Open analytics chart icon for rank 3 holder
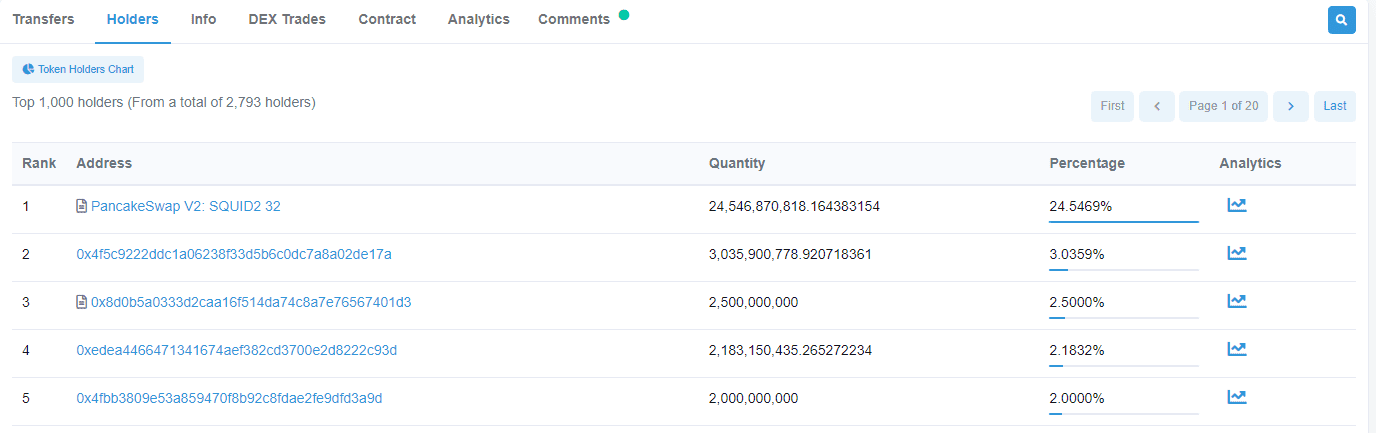Screen dimensions: 1376x433 click(x=1237, y=301)
